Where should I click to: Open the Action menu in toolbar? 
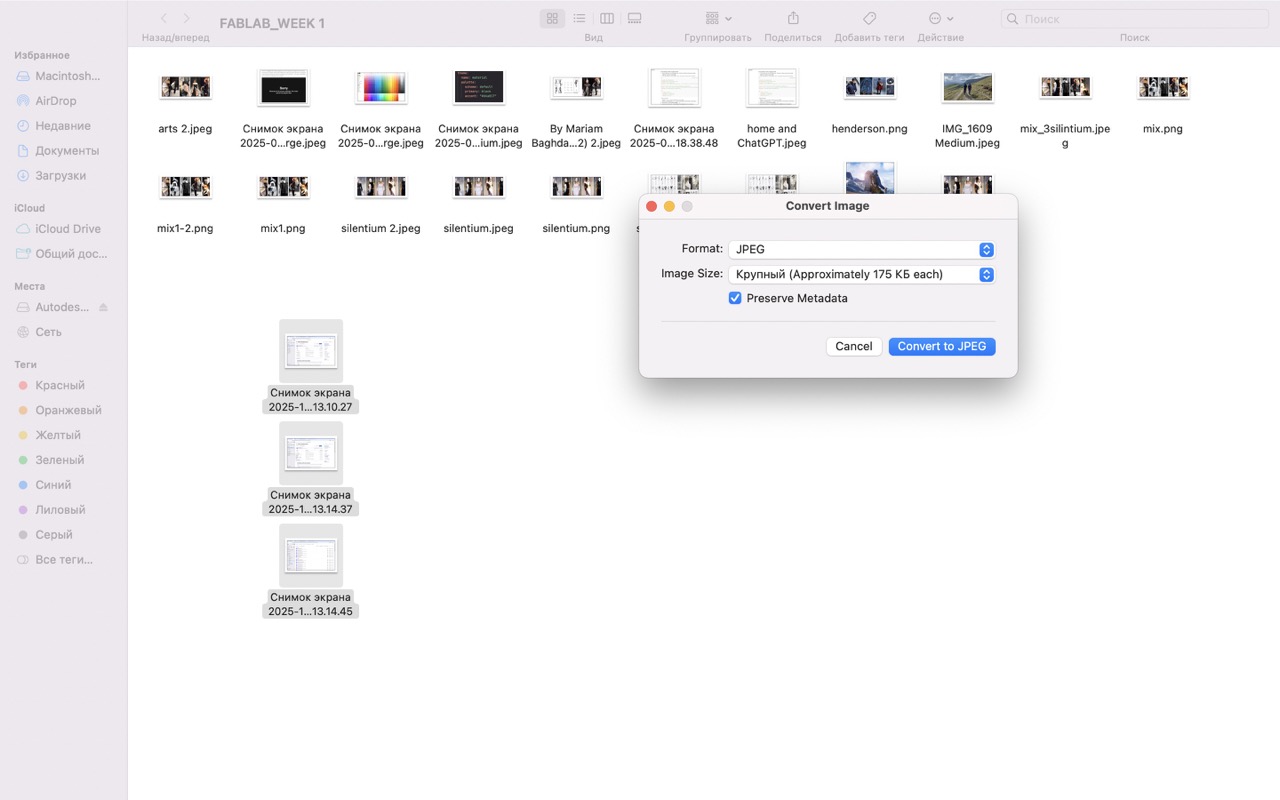tap(941, 18)
